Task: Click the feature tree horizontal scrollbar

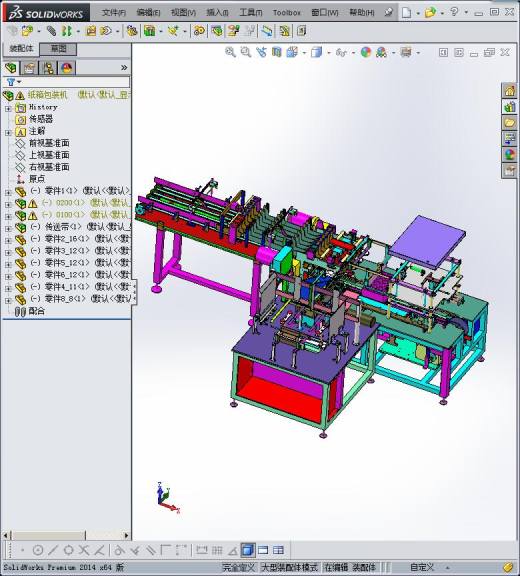Action: point(66,535)
